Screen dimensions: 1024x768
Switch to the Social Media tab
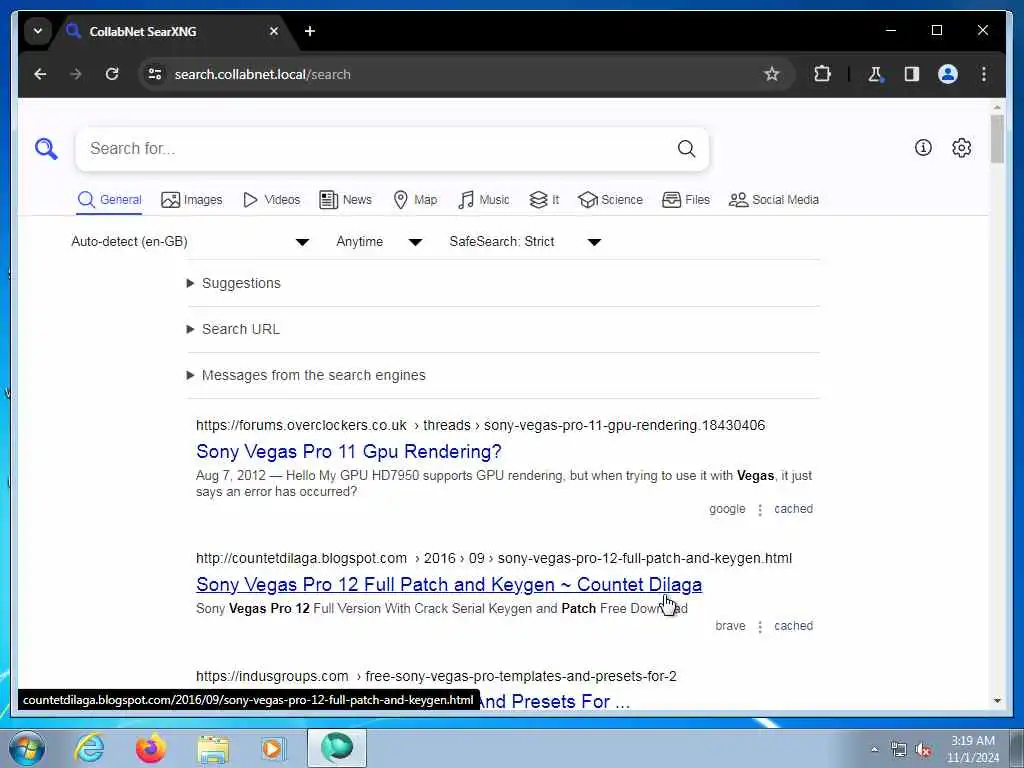pos(773,200)
